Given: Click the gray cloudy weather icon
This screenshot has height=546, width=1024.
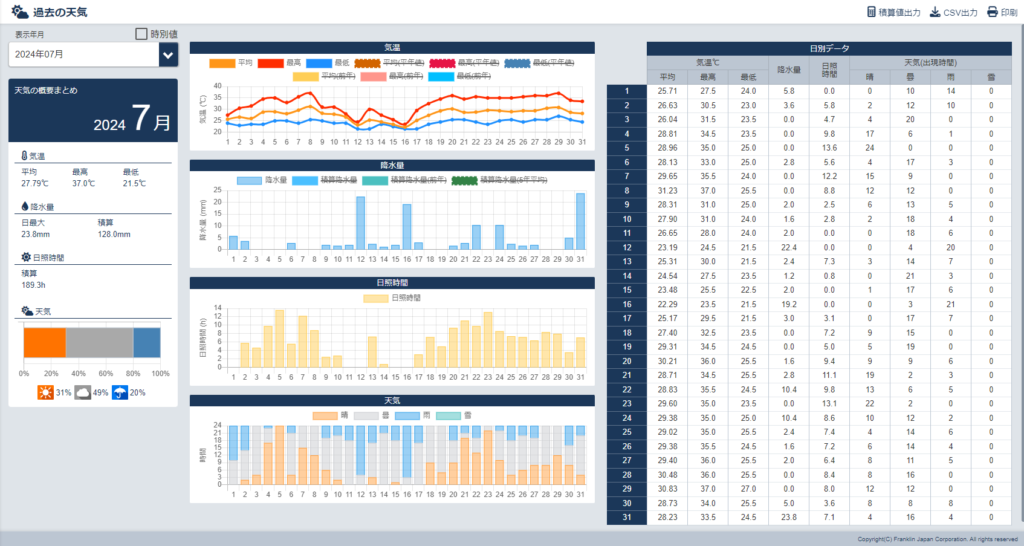Looking at the screenshot, I should pos(83,392).
